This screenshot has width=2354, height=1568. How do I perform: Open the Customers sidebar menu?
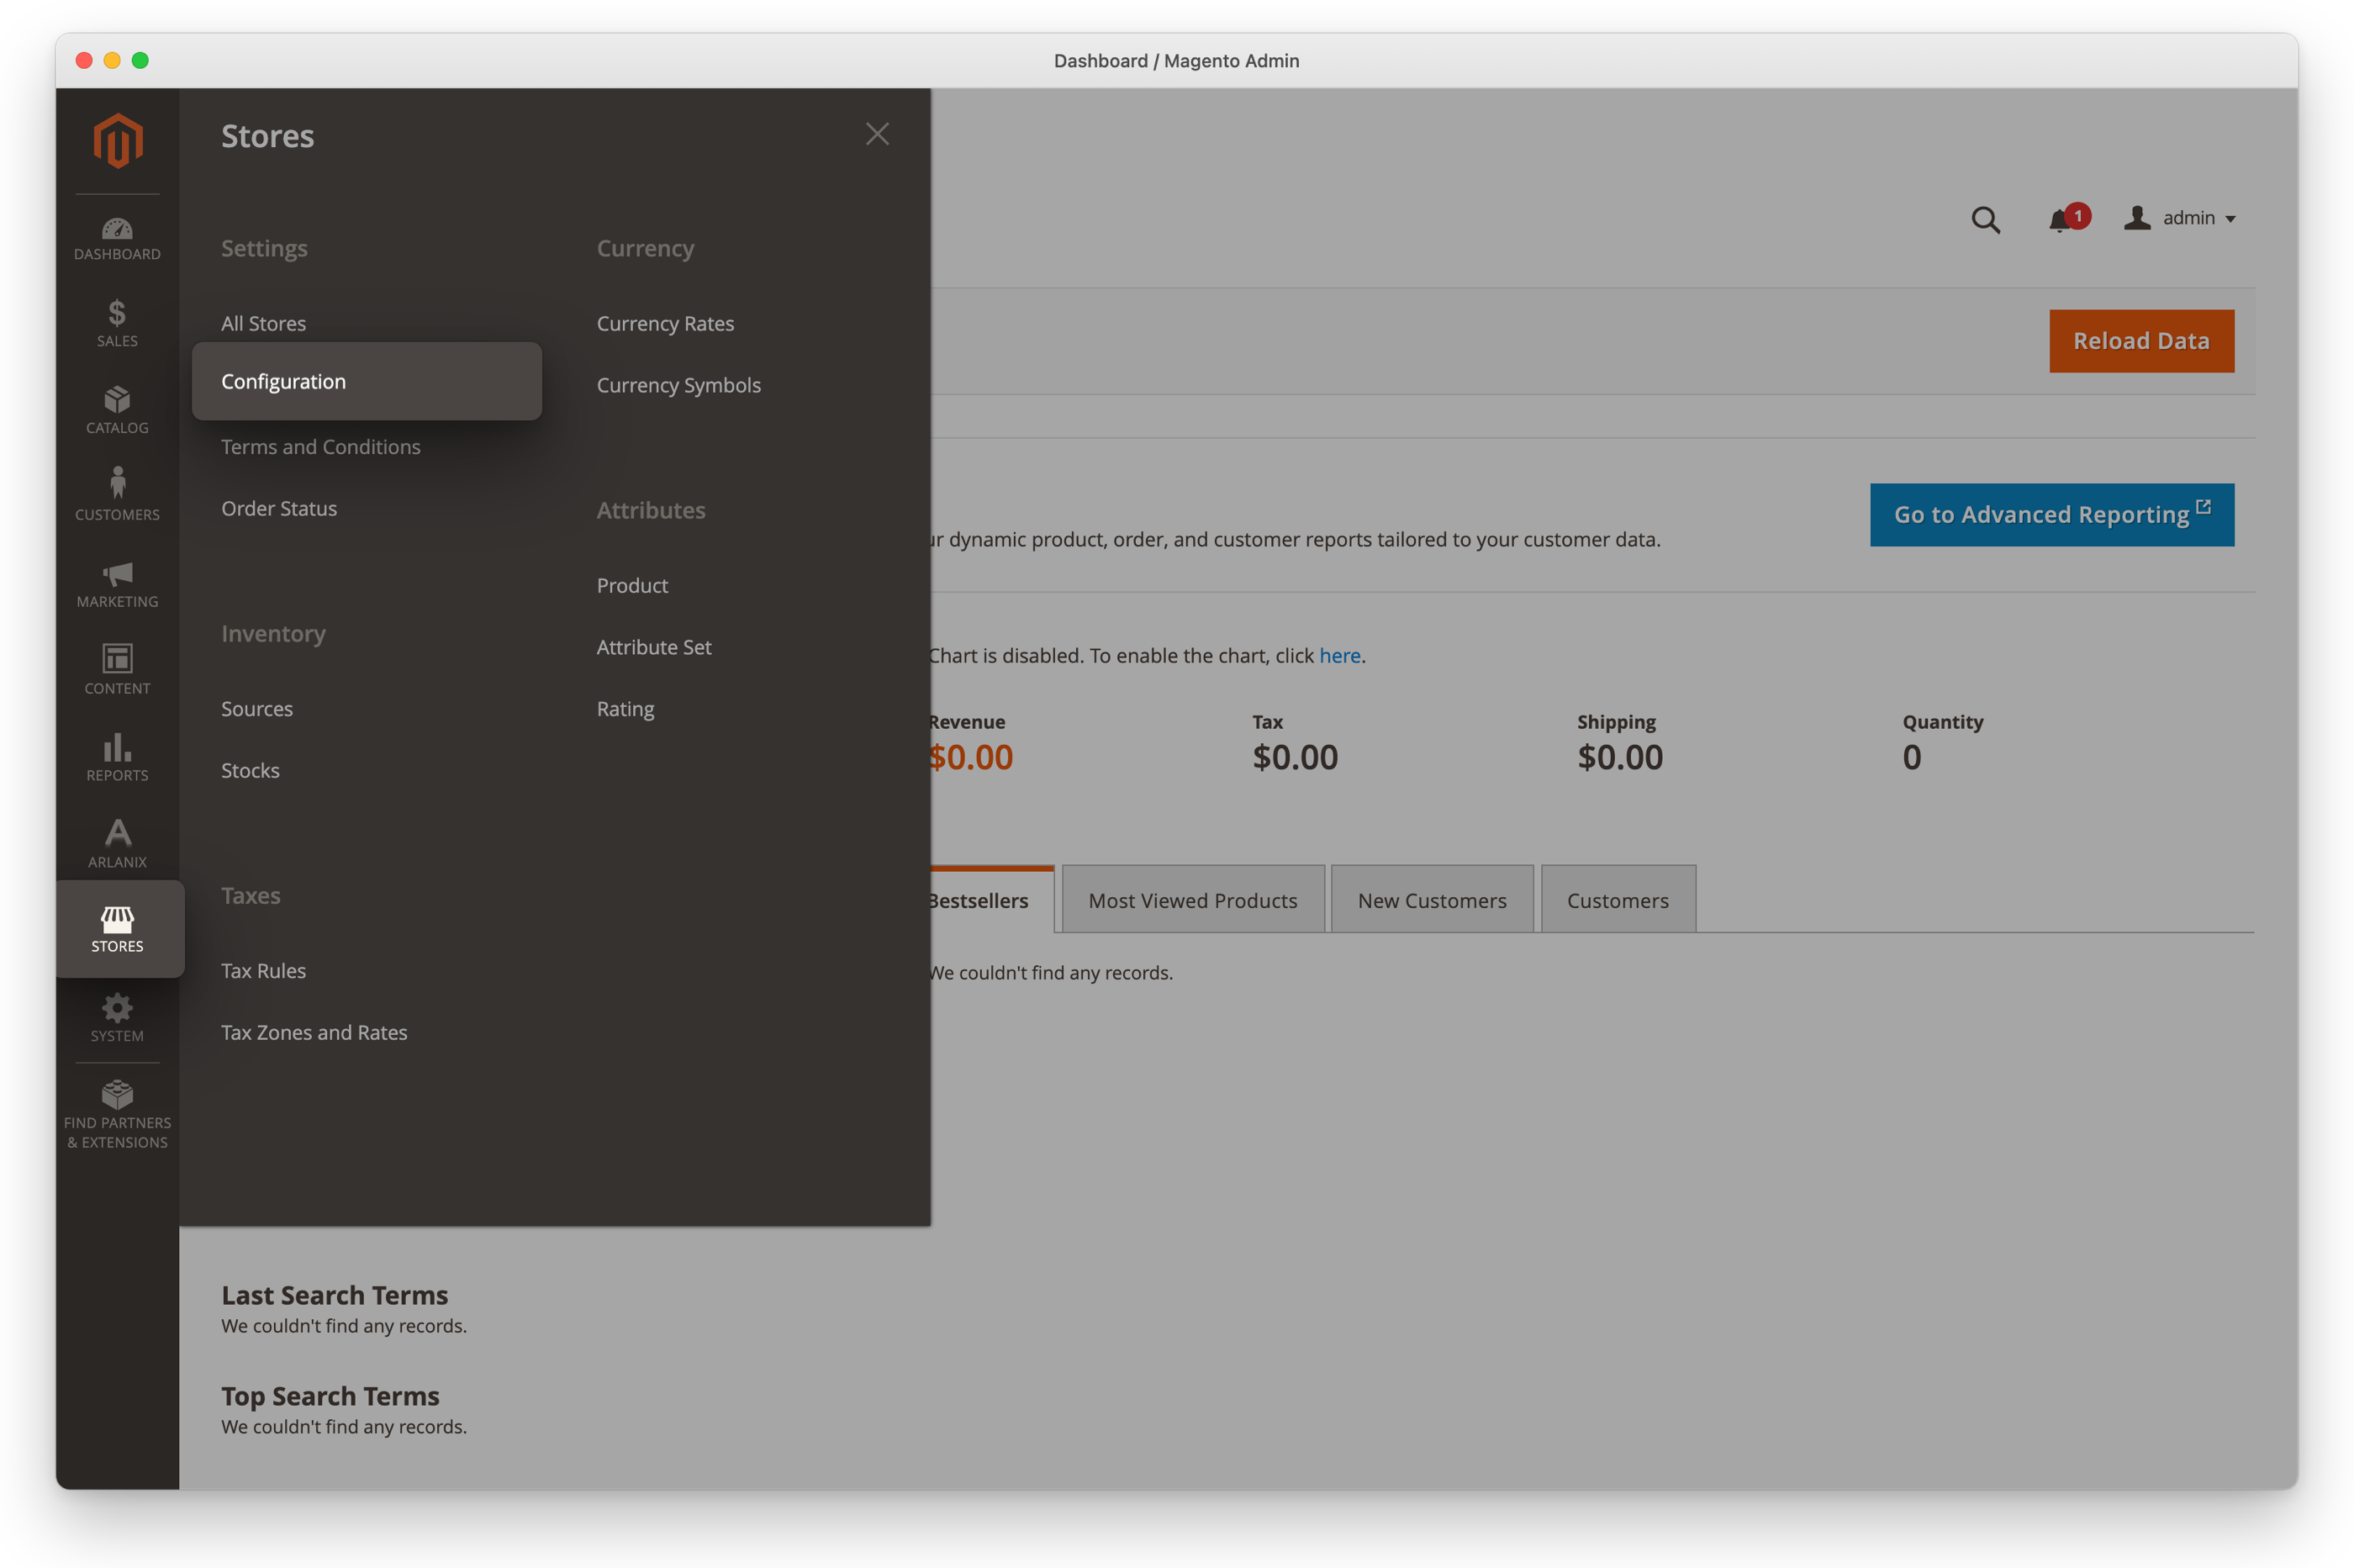(117, 495)
